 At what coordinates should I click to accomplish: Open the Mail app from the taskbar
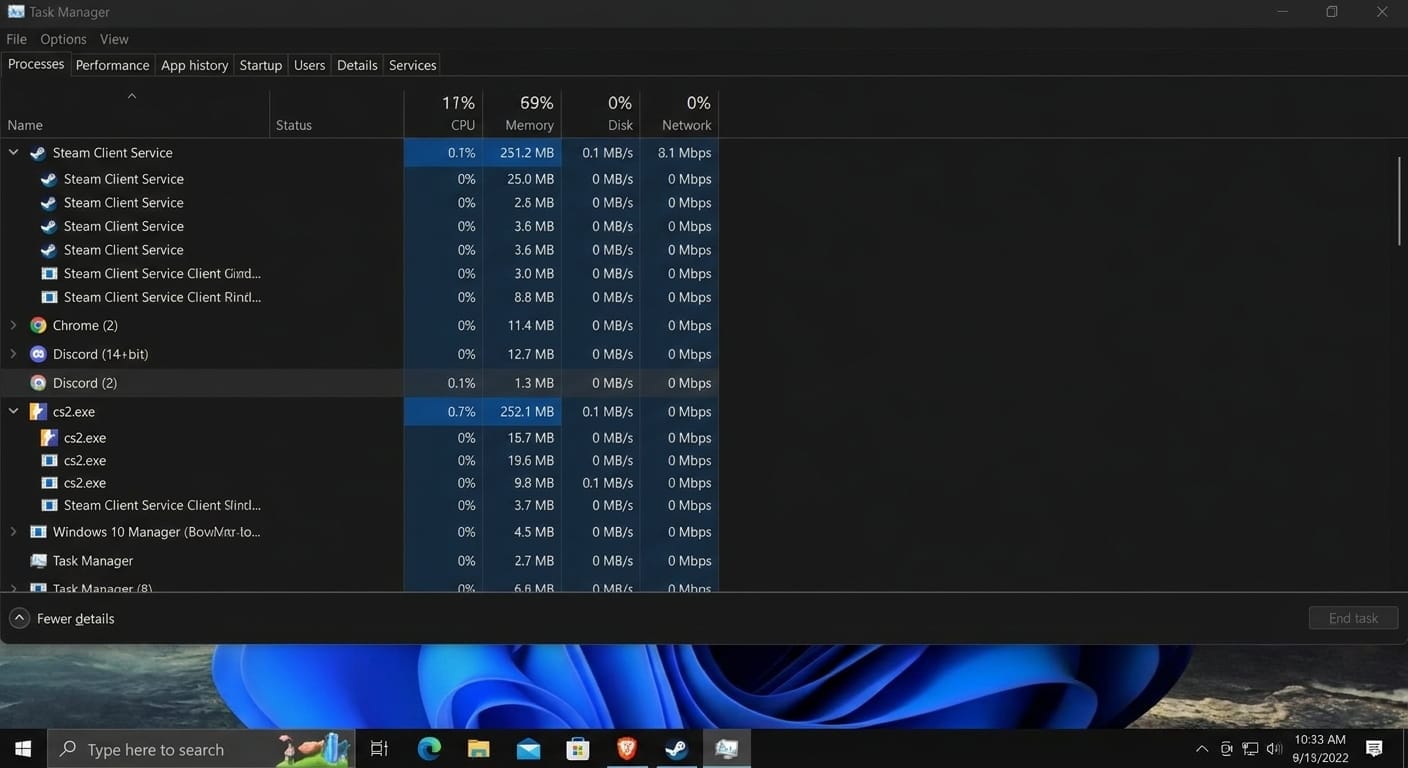coord(528,749)
